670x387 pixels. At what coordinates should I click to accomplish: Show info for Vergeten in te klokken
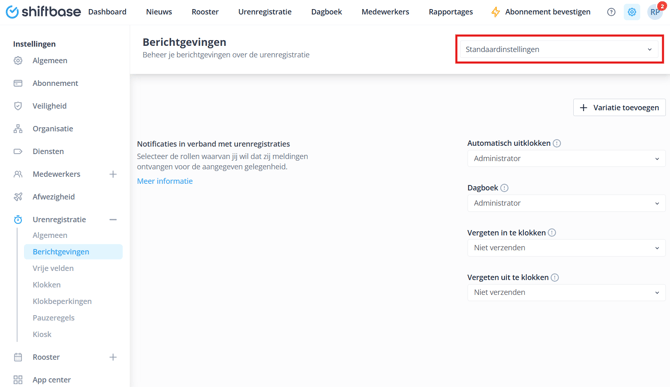552,233
